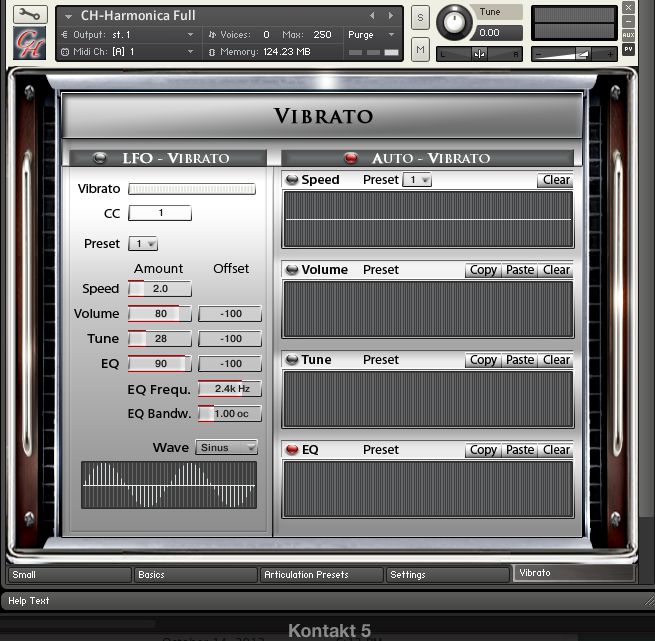
Task: Click the Vibrato amount slider bar
Action: click(192, 189)
